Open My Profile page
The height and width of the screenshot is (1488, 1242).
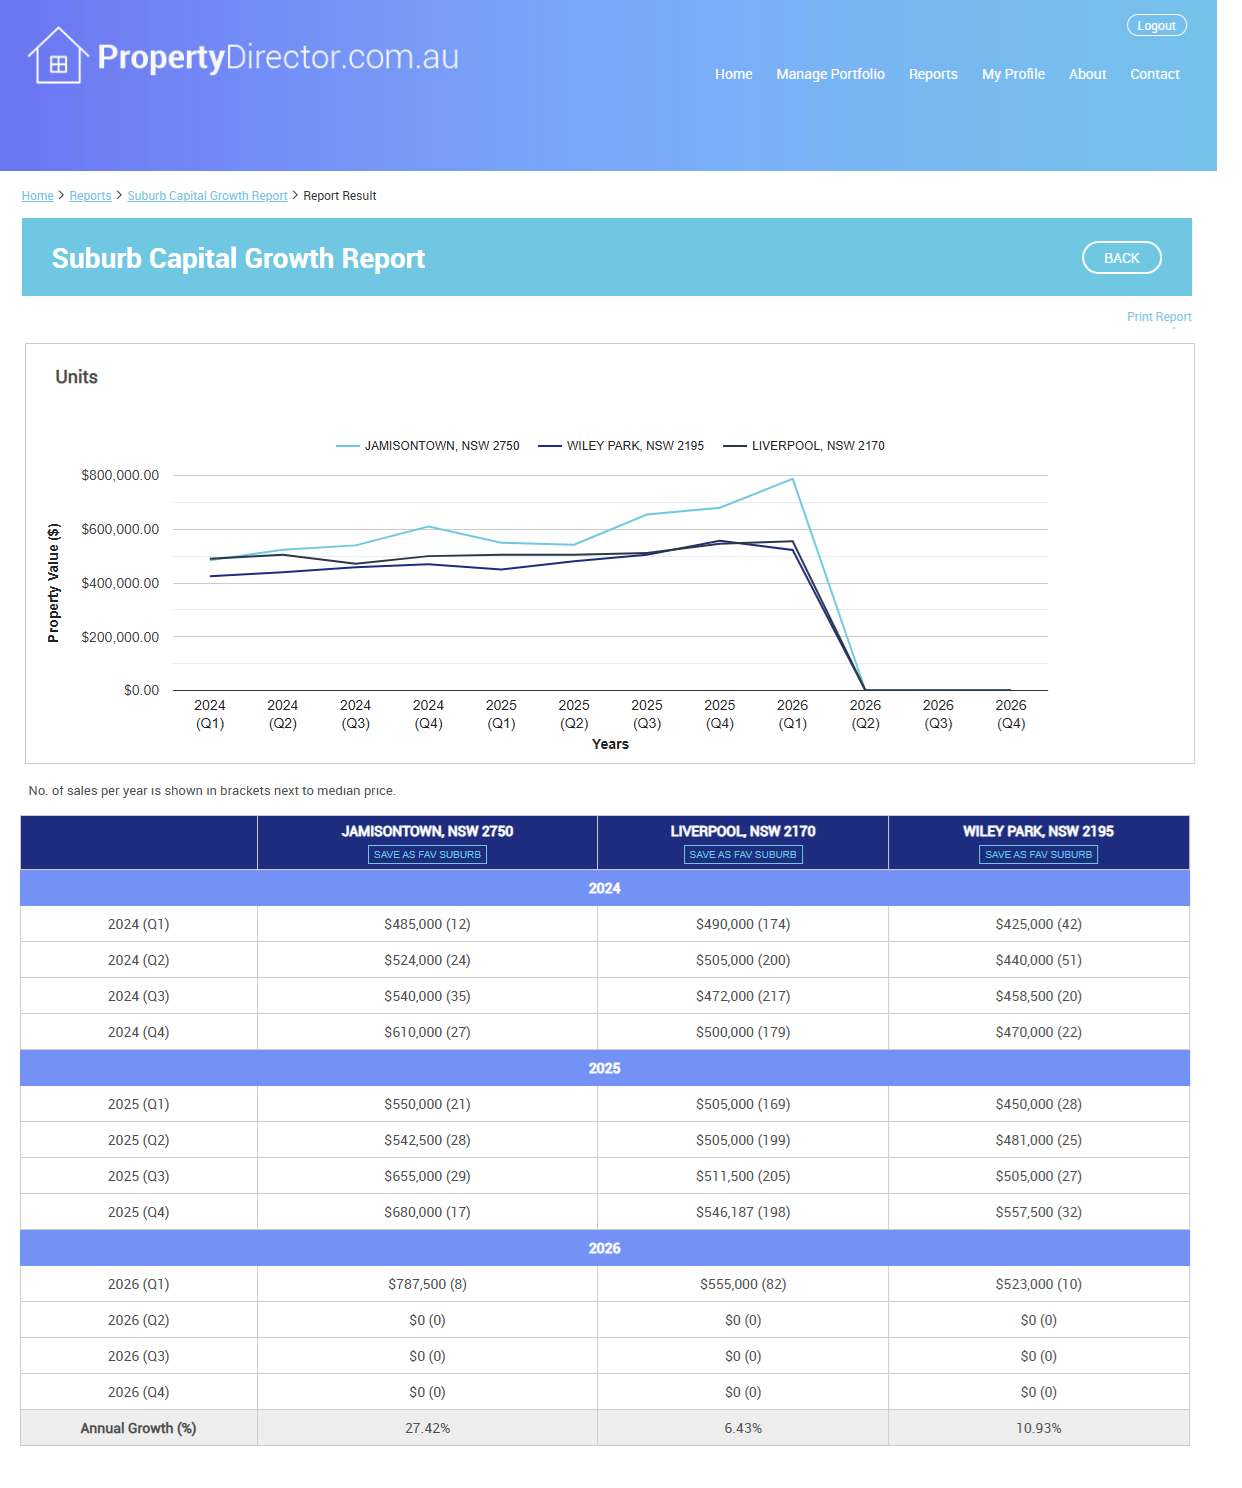tap(1013, 74)
